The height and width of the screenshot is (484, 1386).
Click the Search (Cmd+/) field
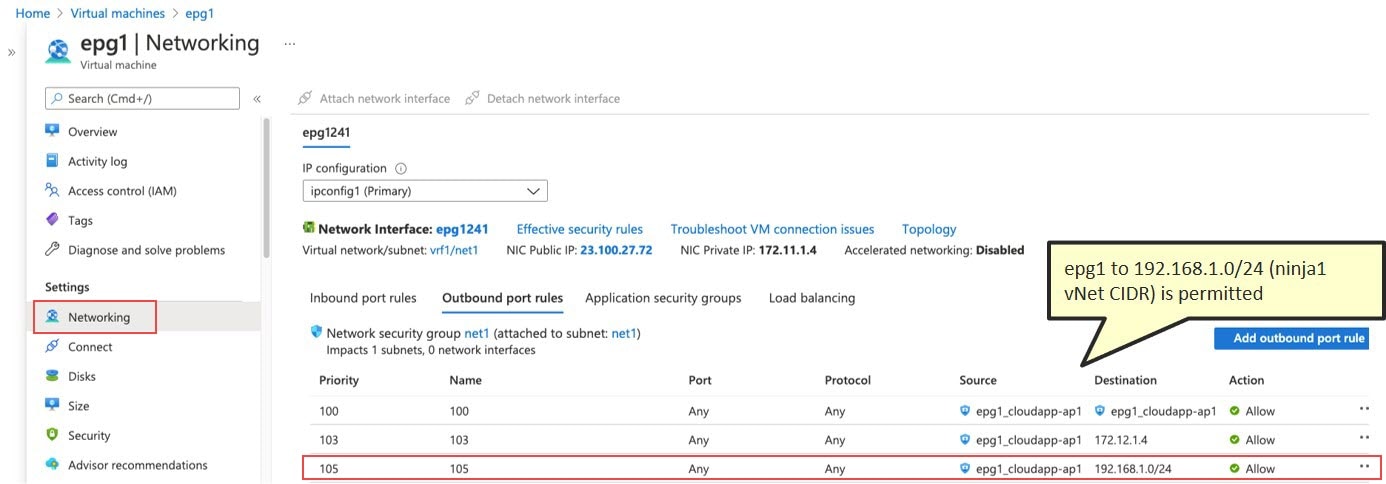(x=142, y=98)
